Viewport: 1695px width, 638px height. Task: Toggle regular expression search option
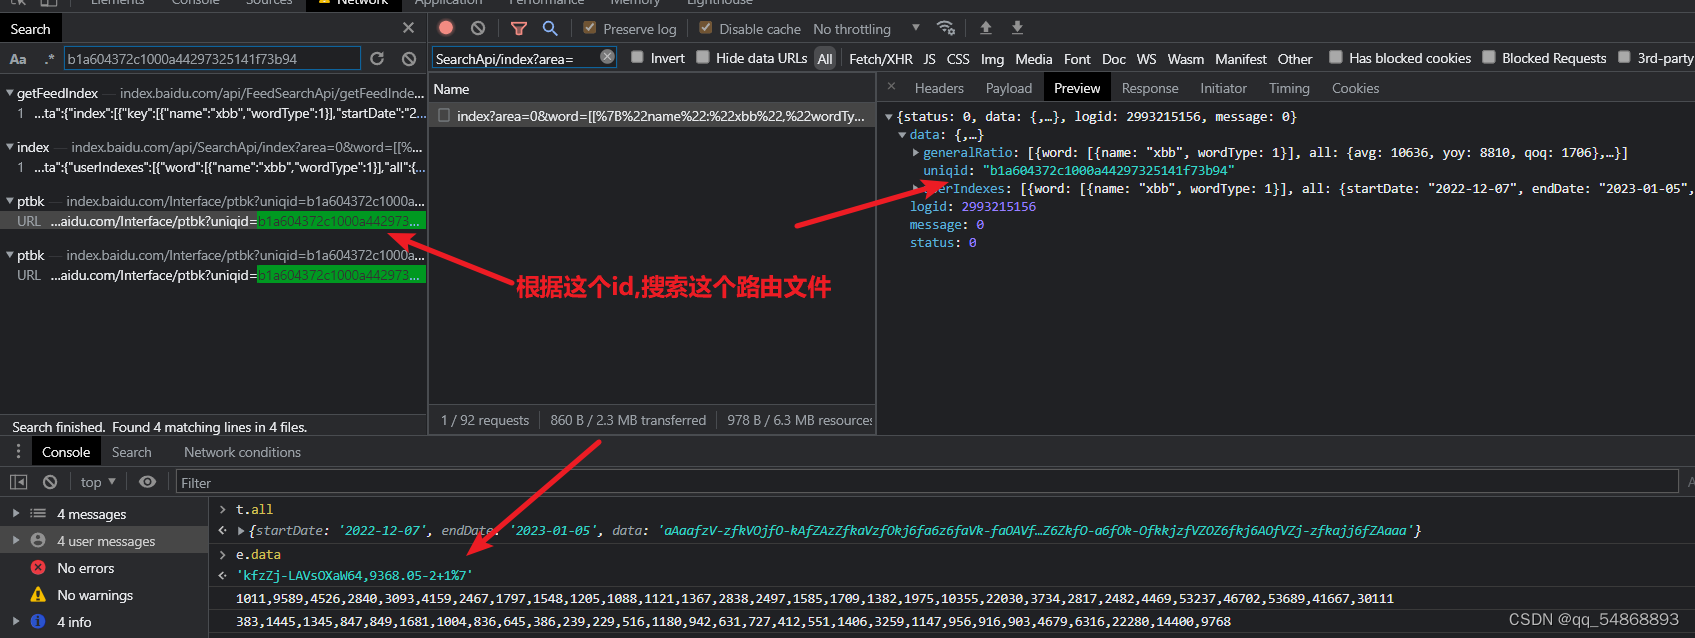49,59
